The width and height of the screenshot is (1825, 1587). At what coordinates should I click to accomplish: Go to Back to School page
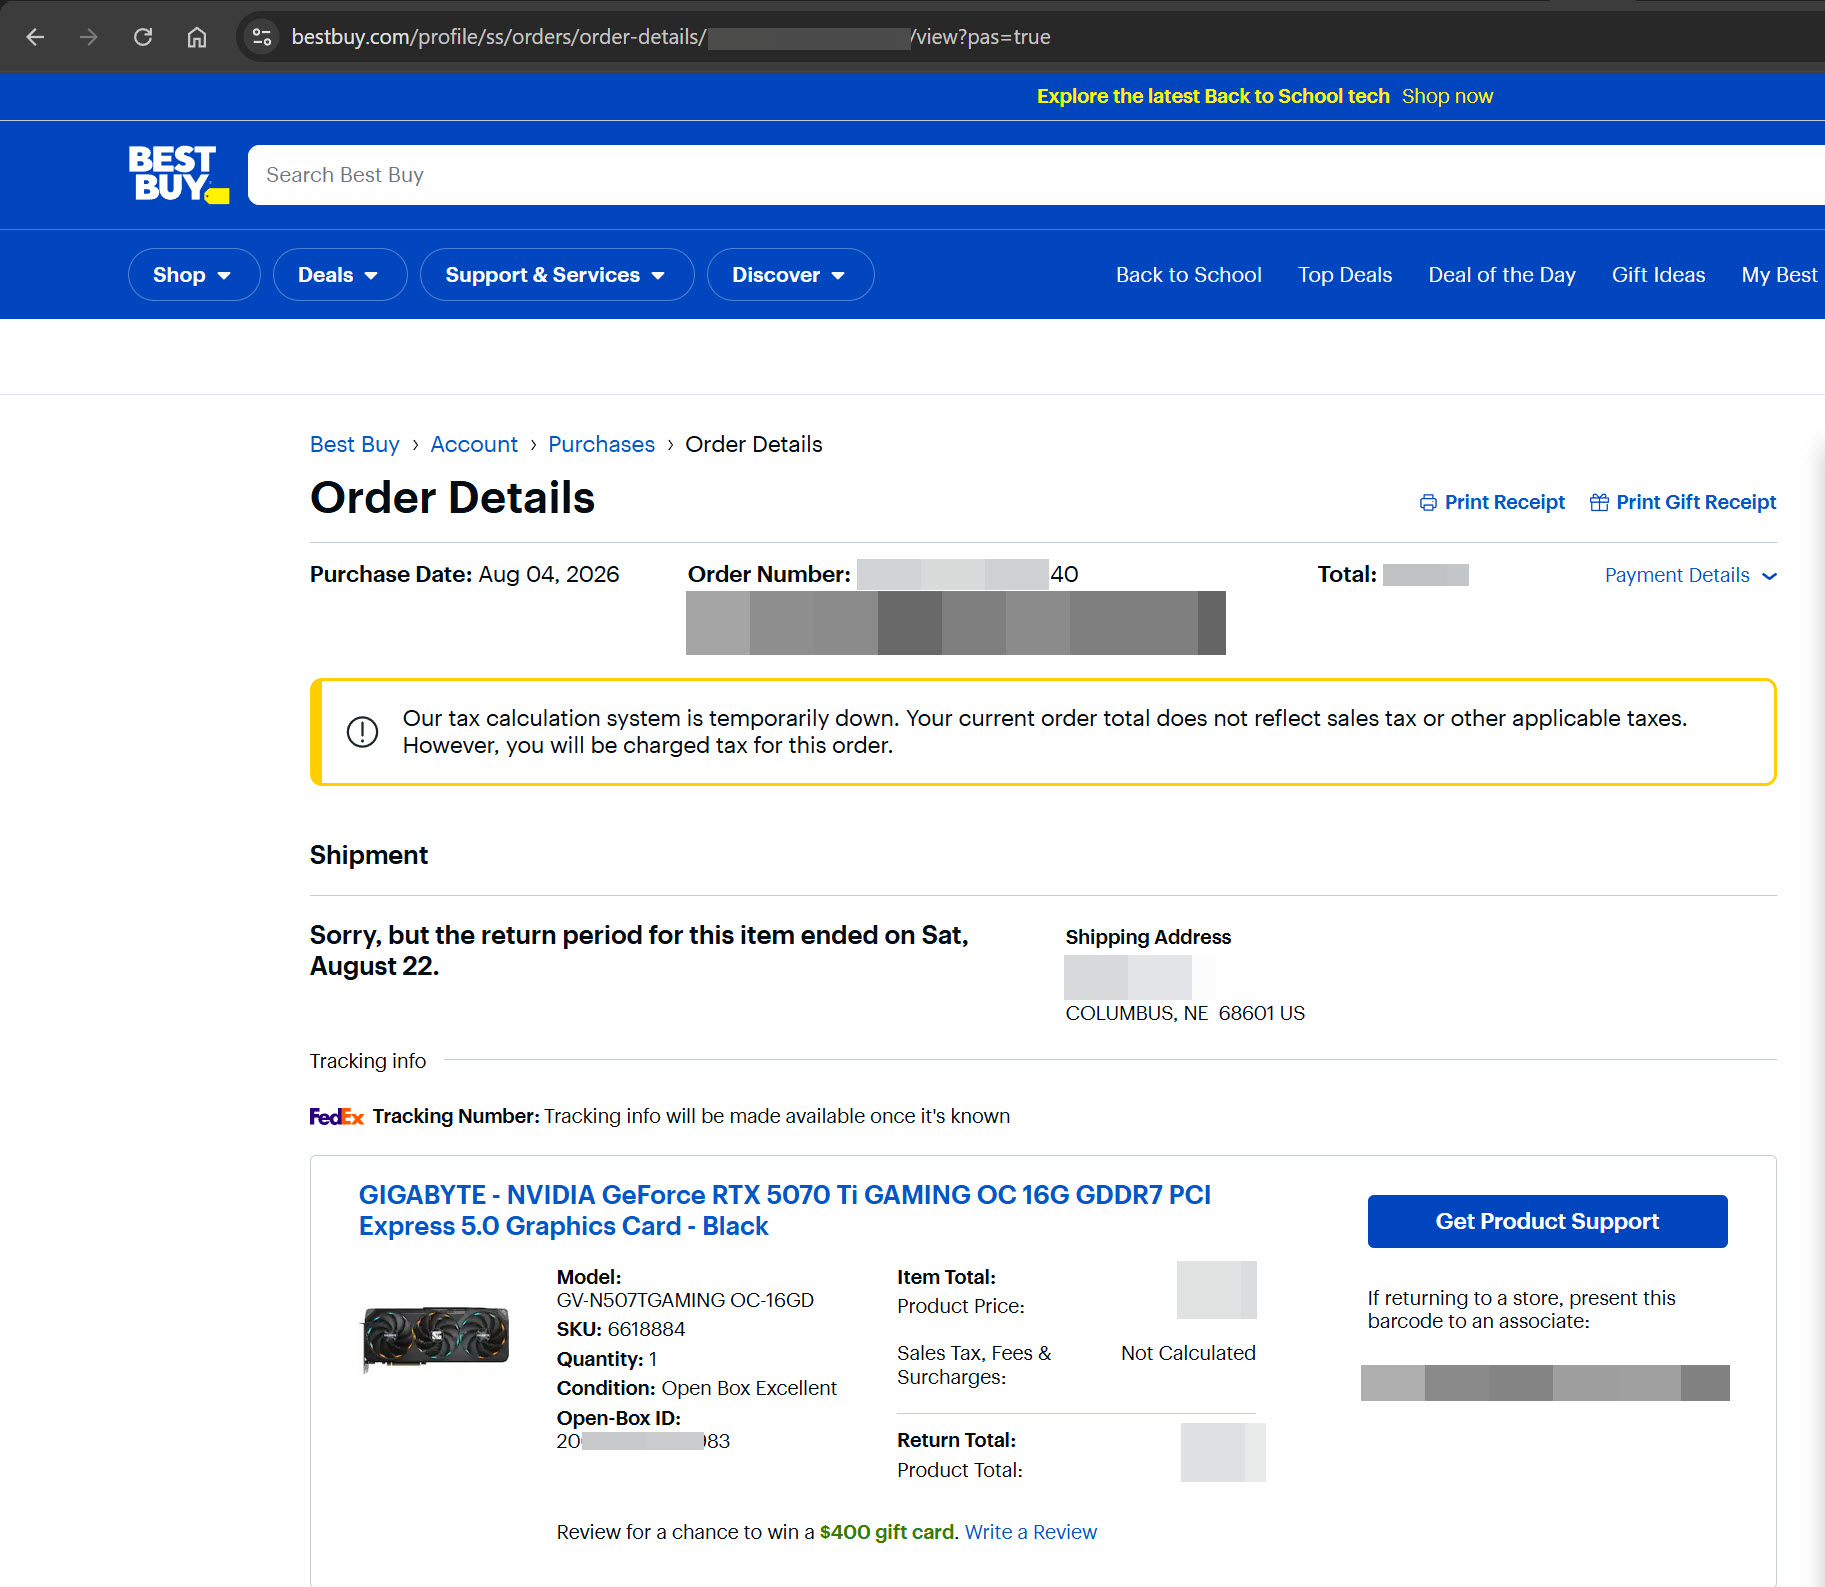click(x=1188, y=275)
